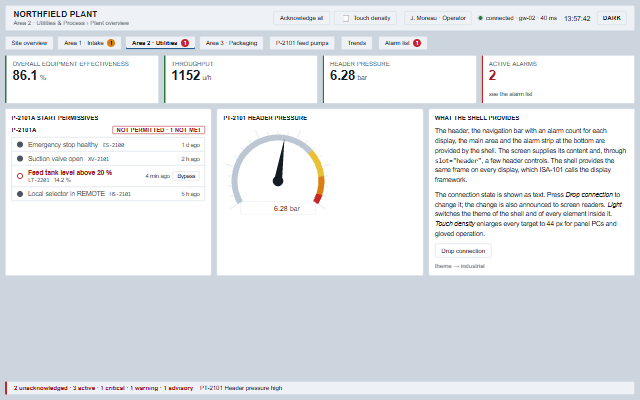
Task: Click the red alarm badge on Area 2 Utilities
Action: tap(185, 43)
